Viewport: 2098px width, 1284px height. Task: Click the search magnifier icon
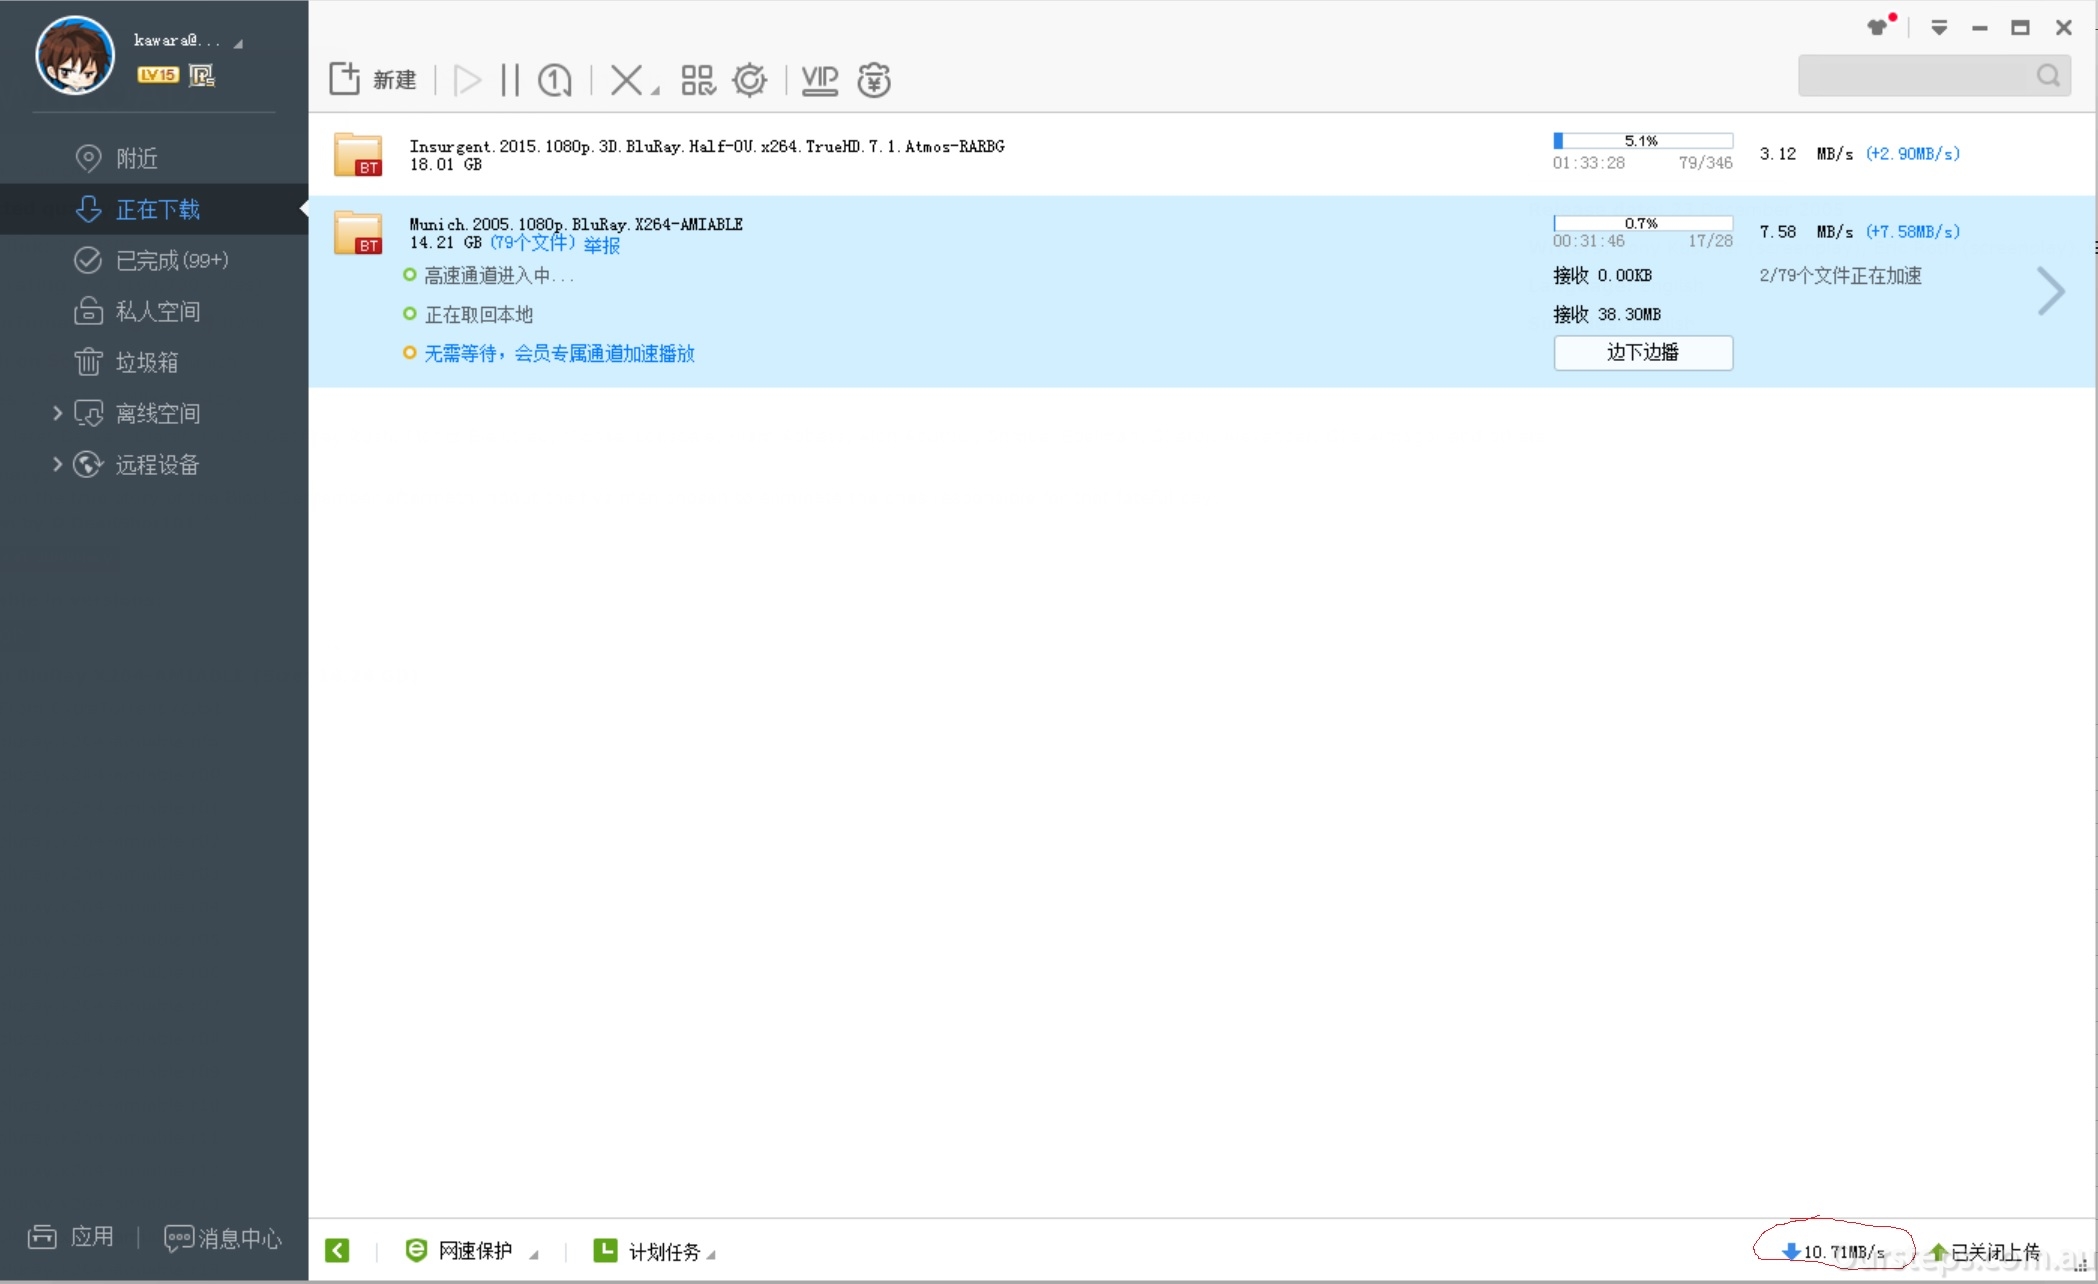tap(2048, 76)
